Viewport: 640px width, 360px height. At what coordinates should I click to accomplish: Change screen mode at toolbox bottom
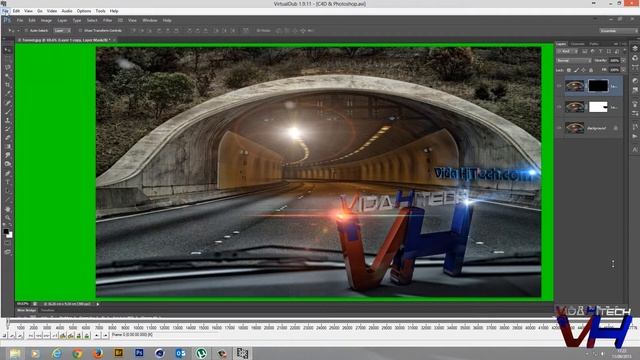(7, 252)
